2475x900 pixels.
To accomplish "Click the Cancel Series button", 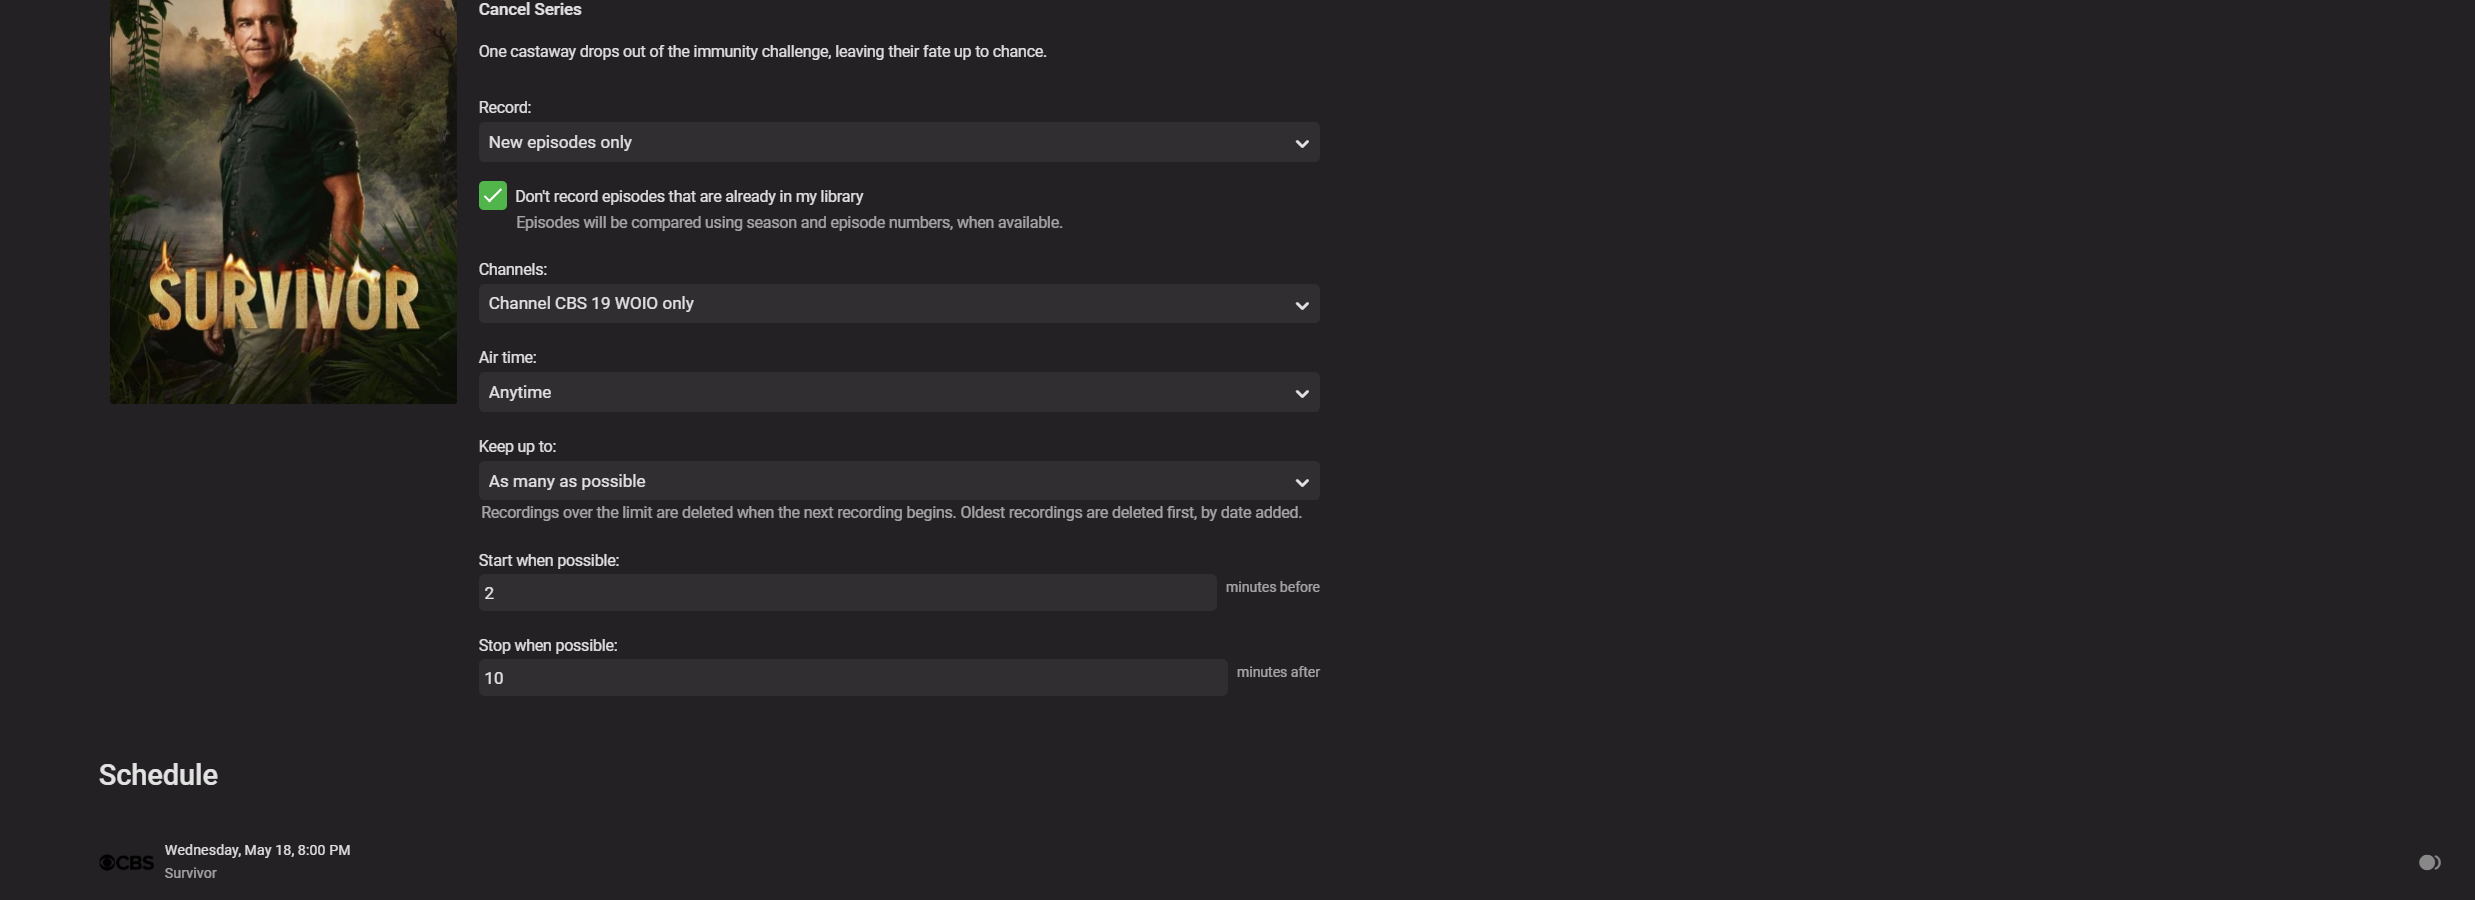I will 530,10.
